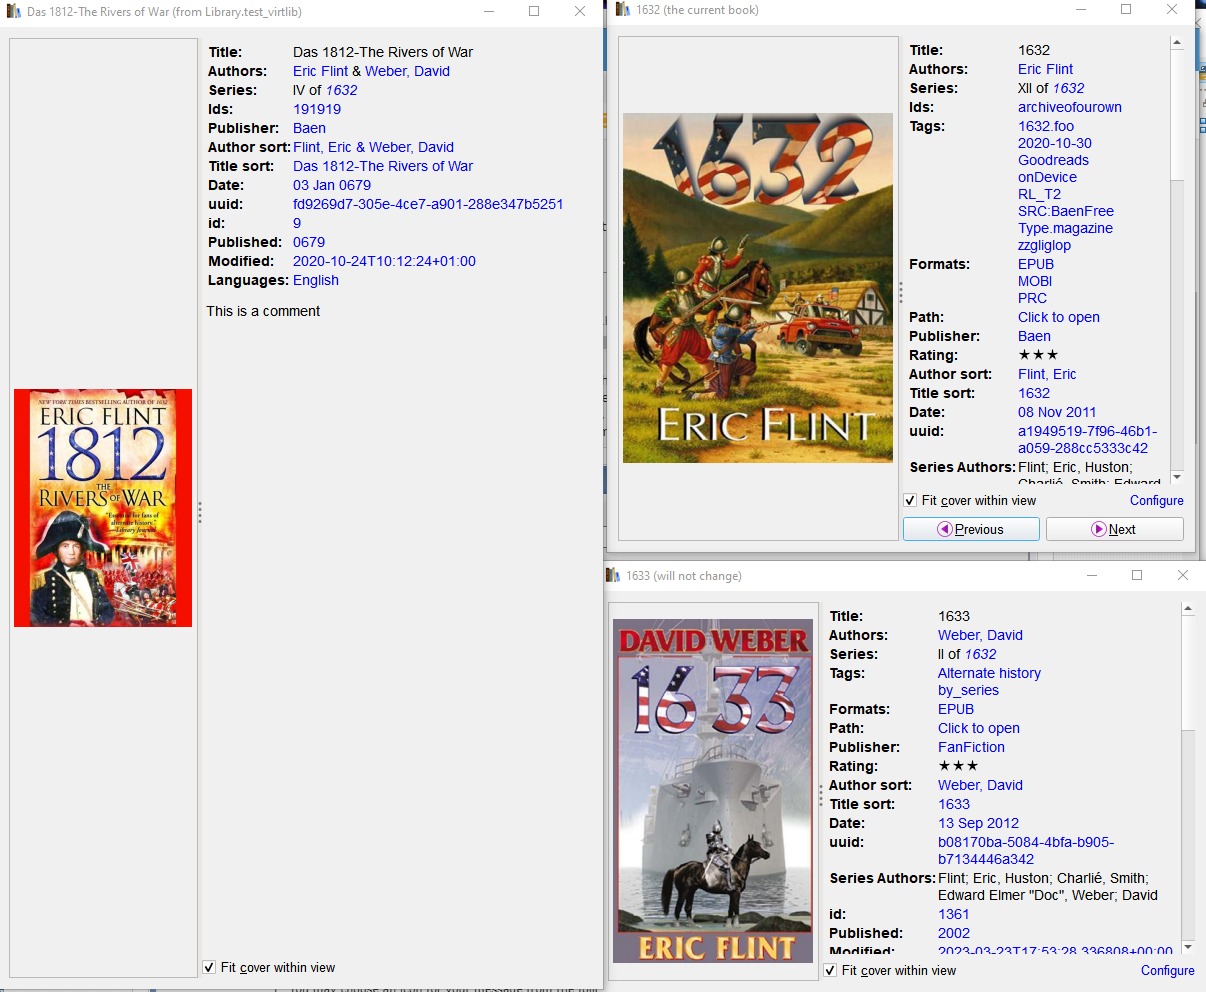Viewport: 1206px width, 992px height.
Task: Click the 1633 book cover image
Action: [713, 793]
